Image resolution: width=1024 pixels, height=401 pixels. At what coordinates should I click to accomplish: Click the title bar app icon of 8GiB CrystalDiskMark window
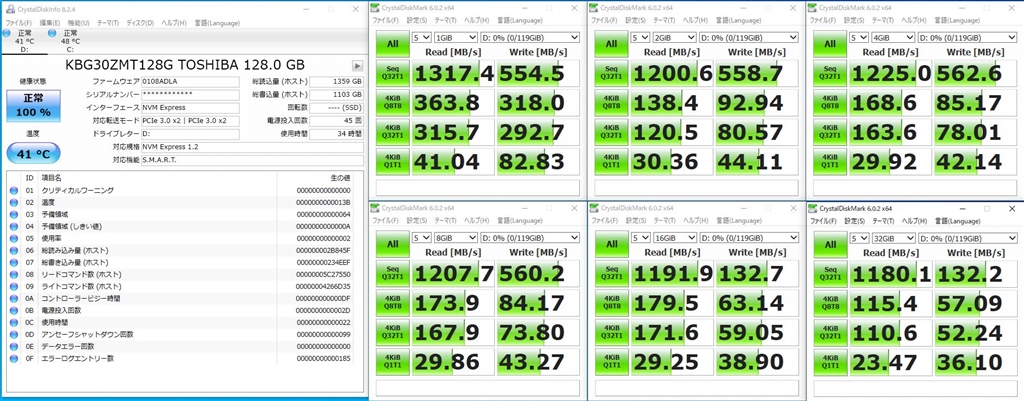pos(375,208)
